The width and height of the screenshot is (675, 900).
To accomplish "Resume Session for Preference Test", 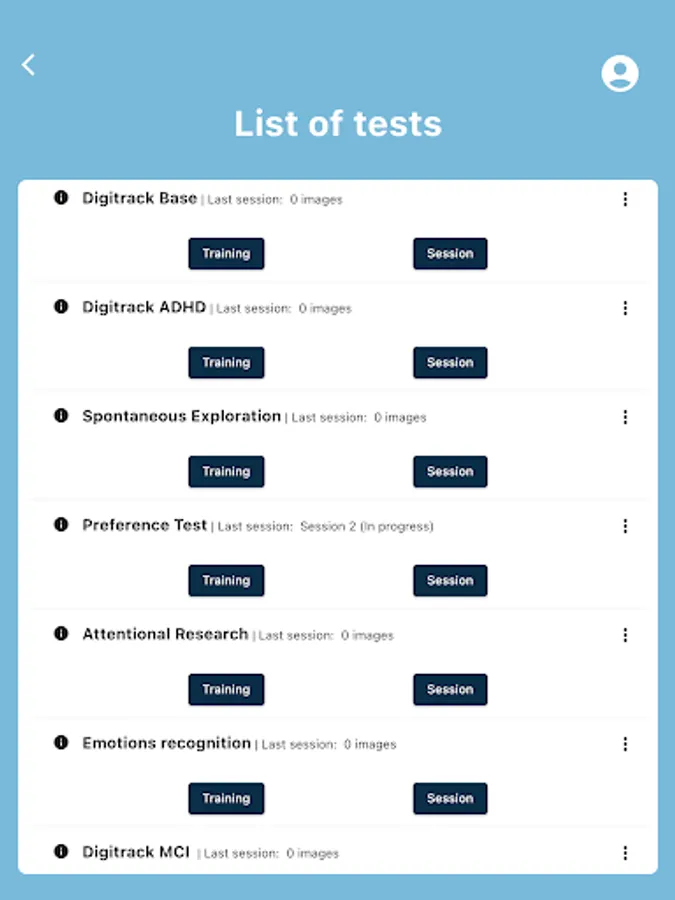I will click(x=450, y=581).
